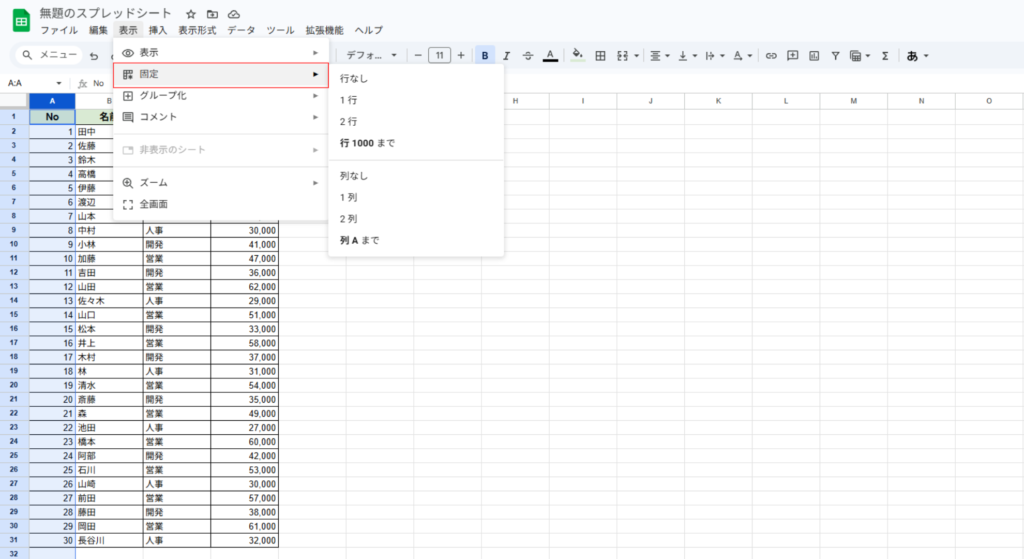Open the name box dropdown arrow
The image size is (1024, 559).
(x=59, y=84)
